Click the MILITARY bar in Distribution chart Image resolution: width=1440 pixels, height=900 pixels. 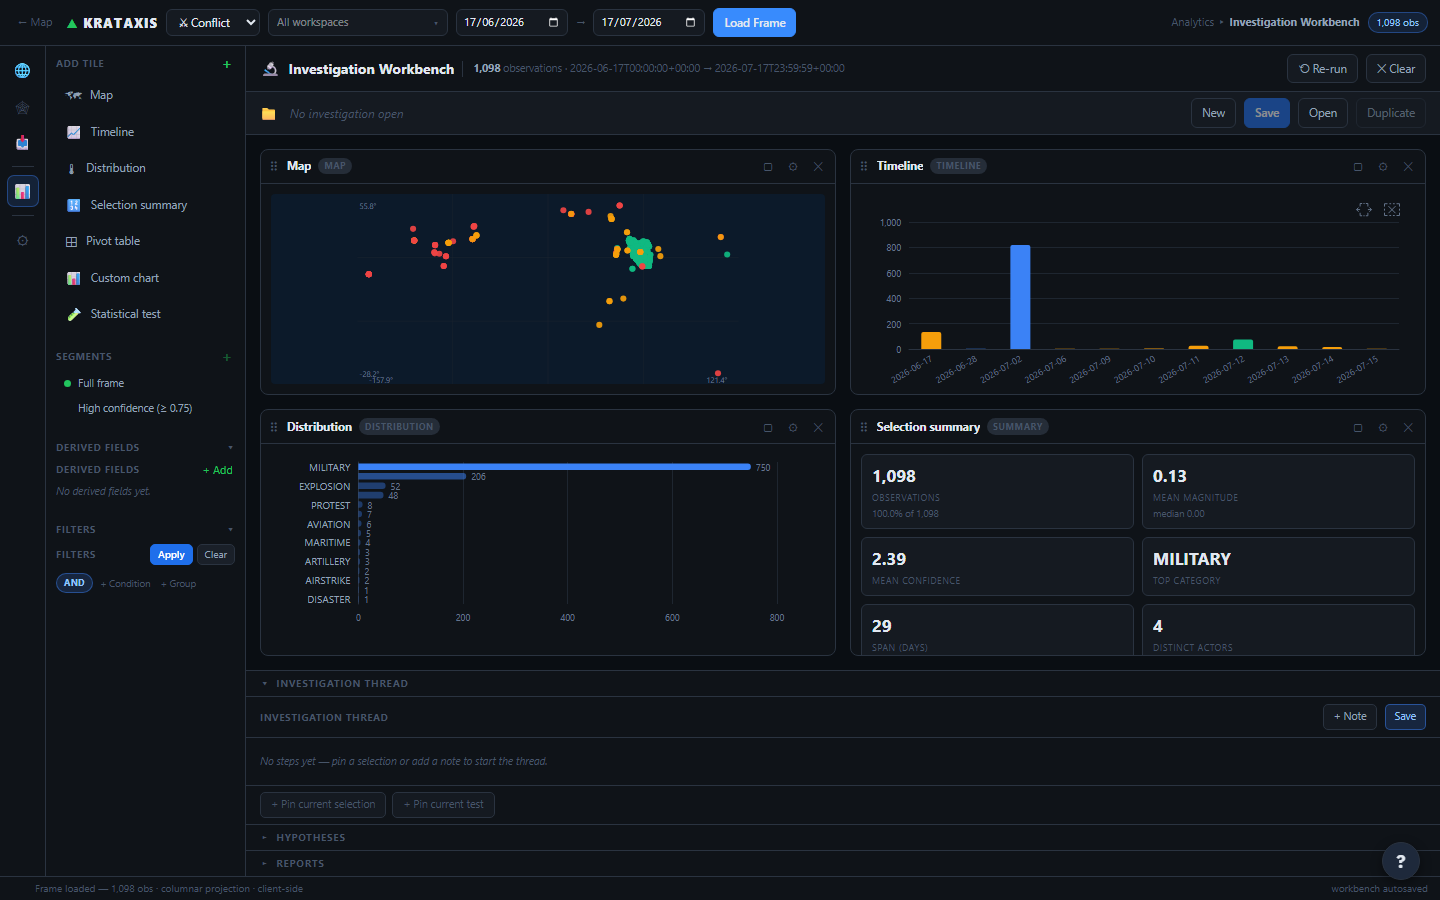click(554, 467)
